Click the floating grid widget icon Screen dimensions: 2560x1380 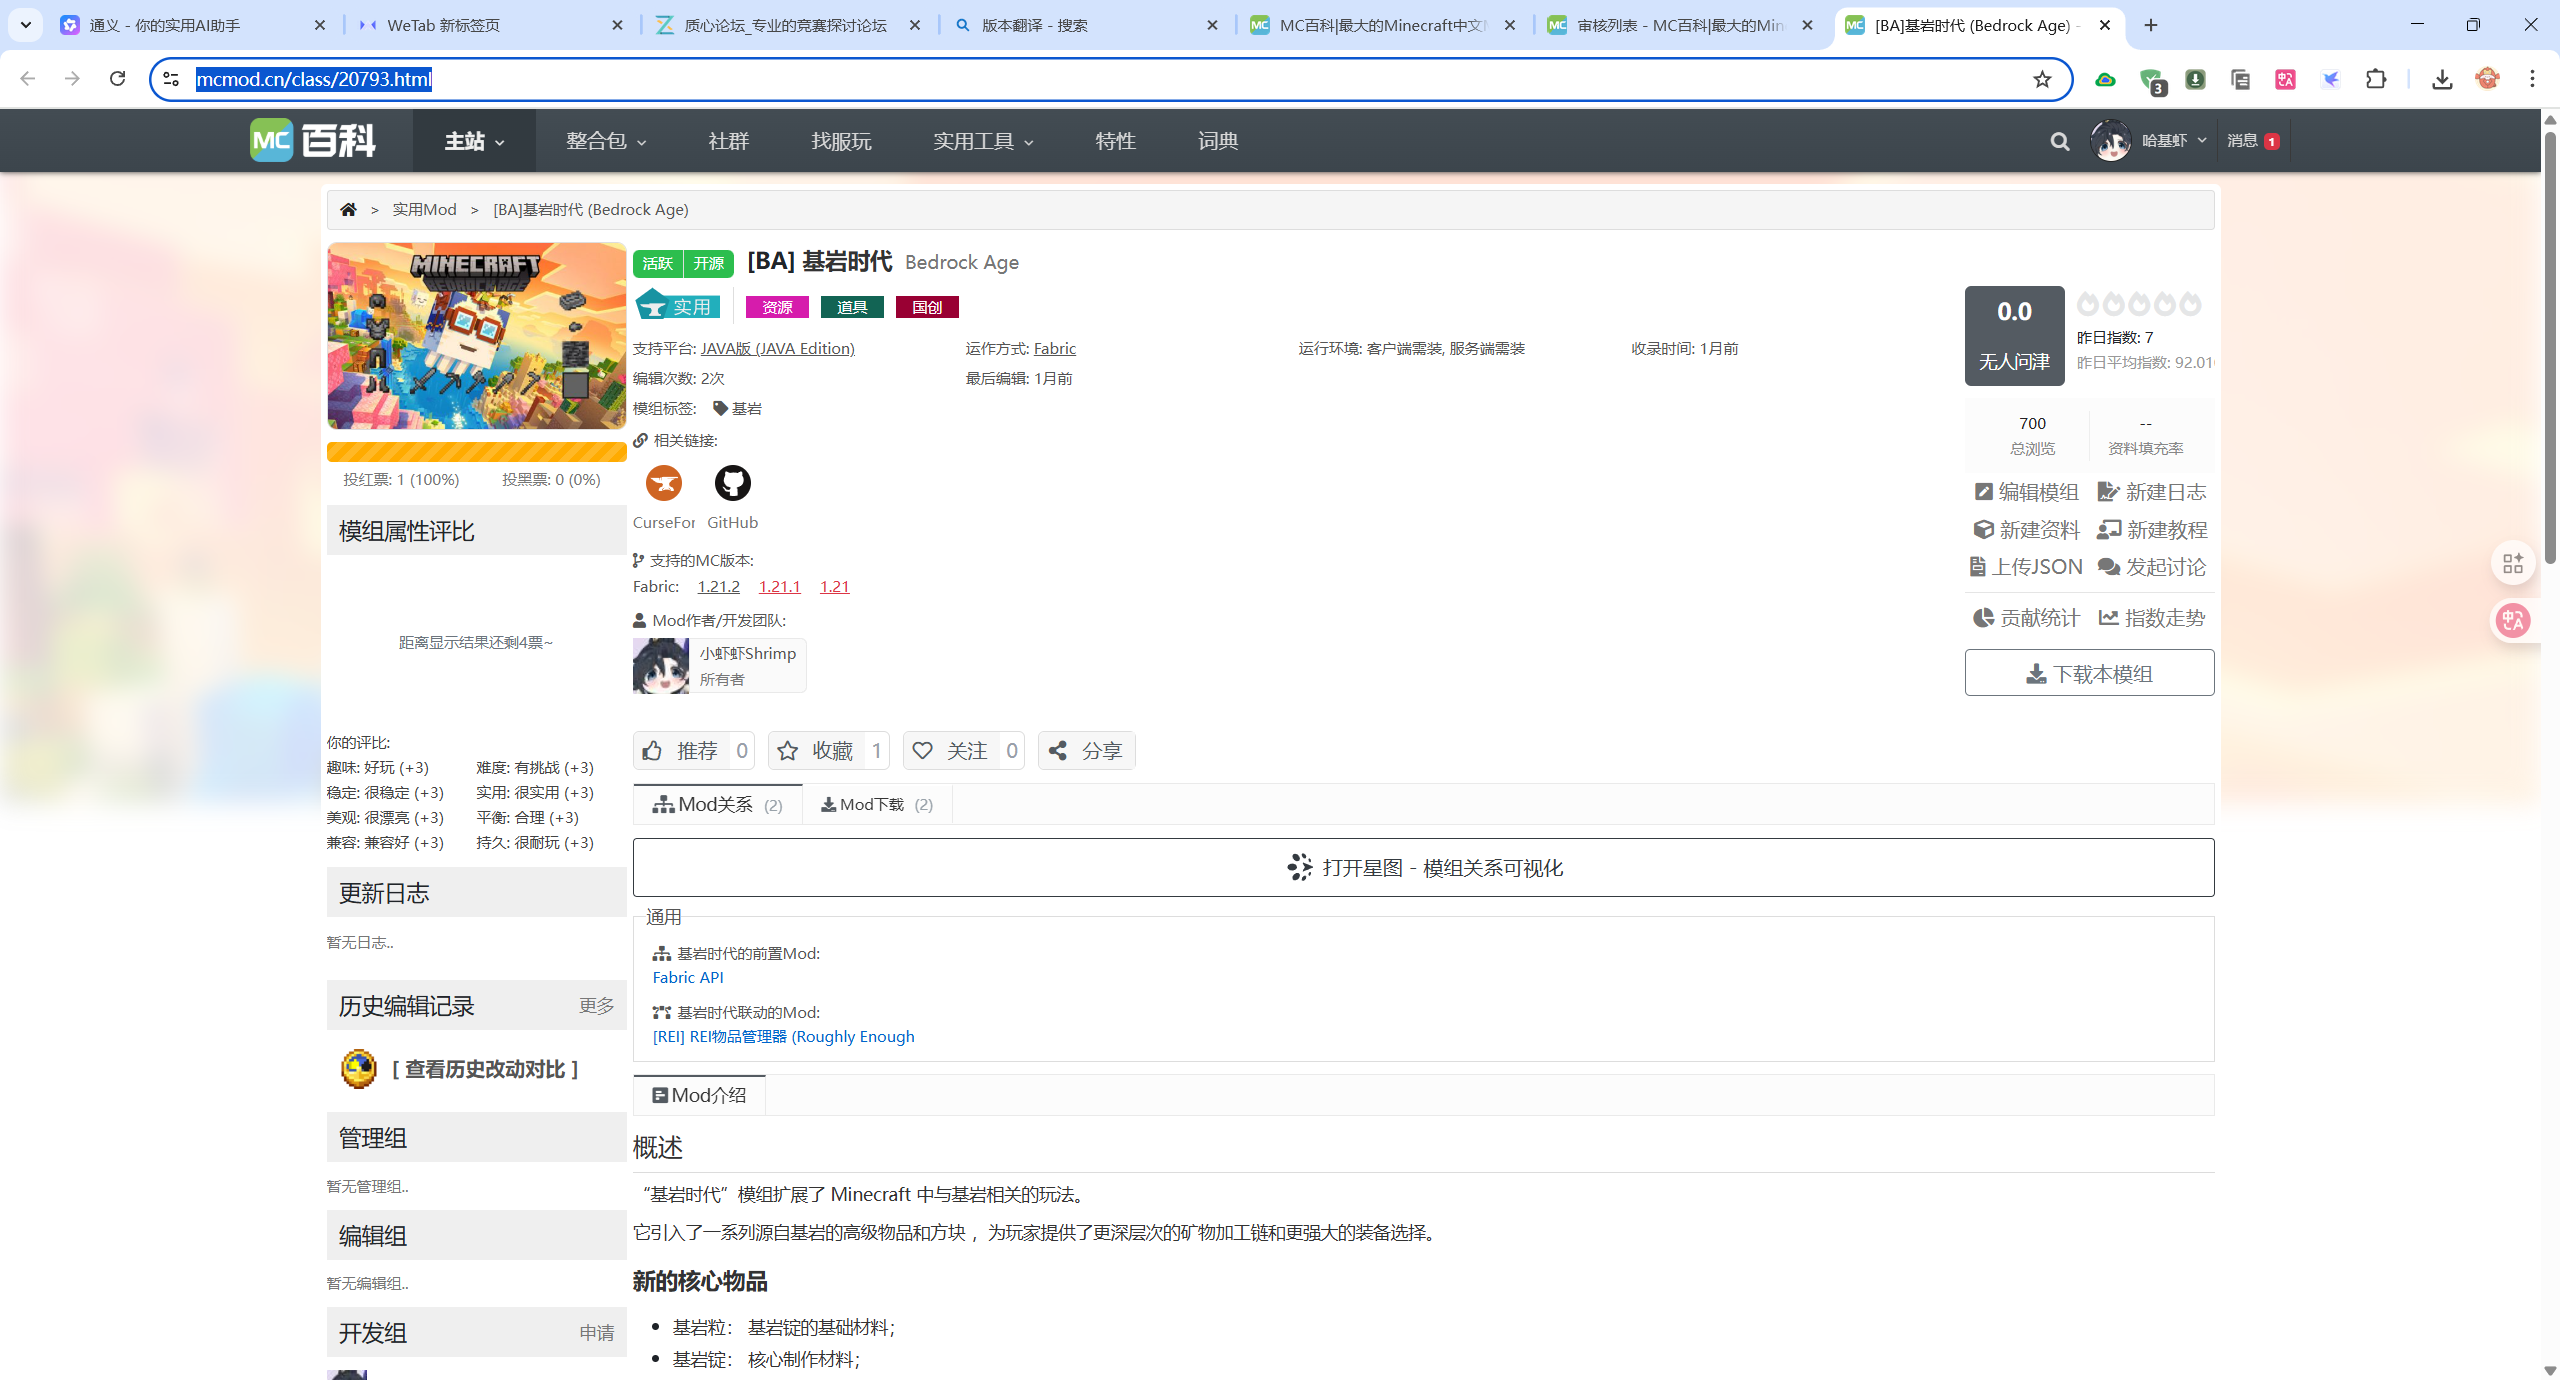2513,564
